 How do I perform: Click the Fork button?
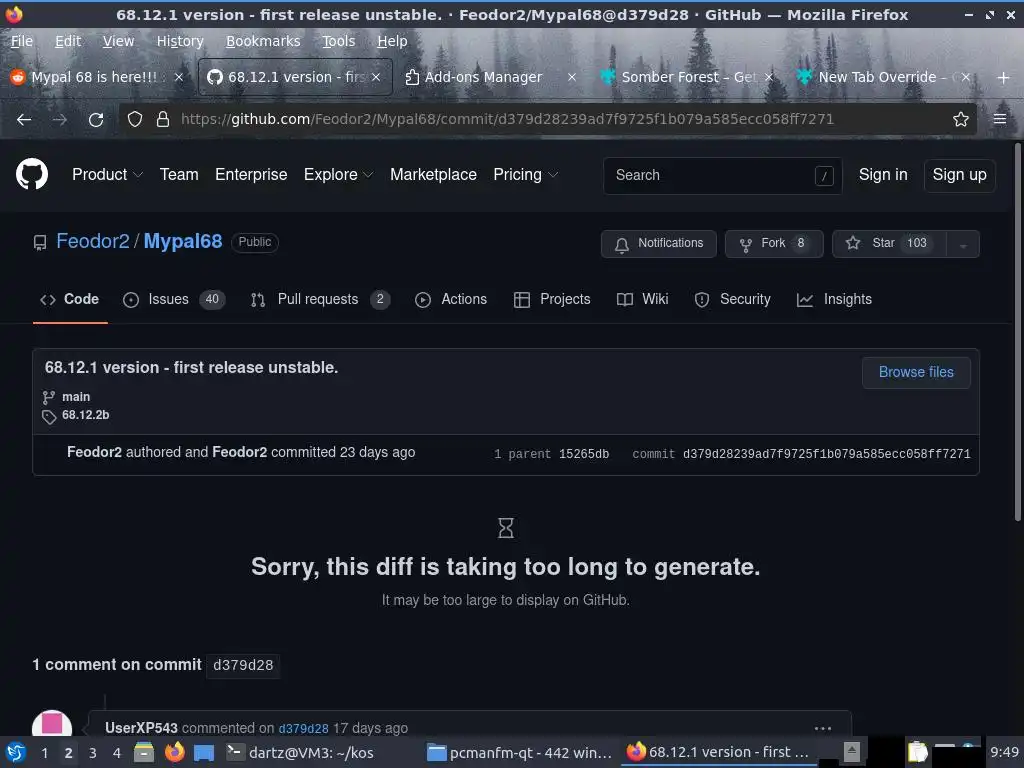pyautogui.click(x=774, y=244)
